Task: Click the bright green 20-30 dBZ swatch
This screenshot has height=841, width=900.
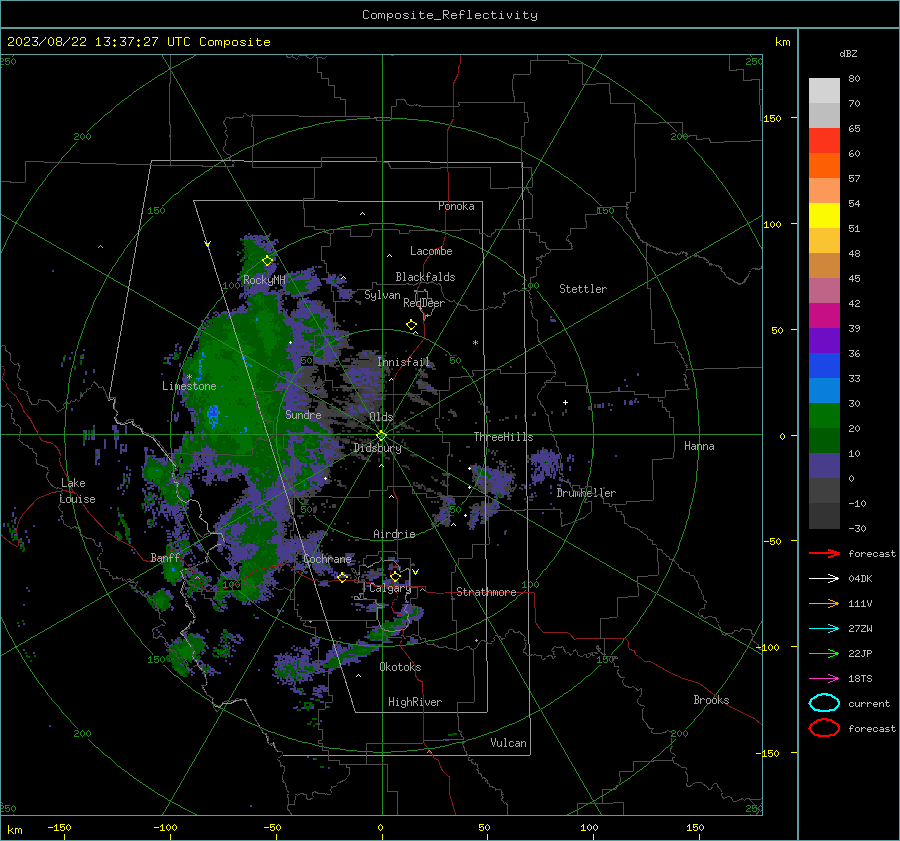Action: 824,416
